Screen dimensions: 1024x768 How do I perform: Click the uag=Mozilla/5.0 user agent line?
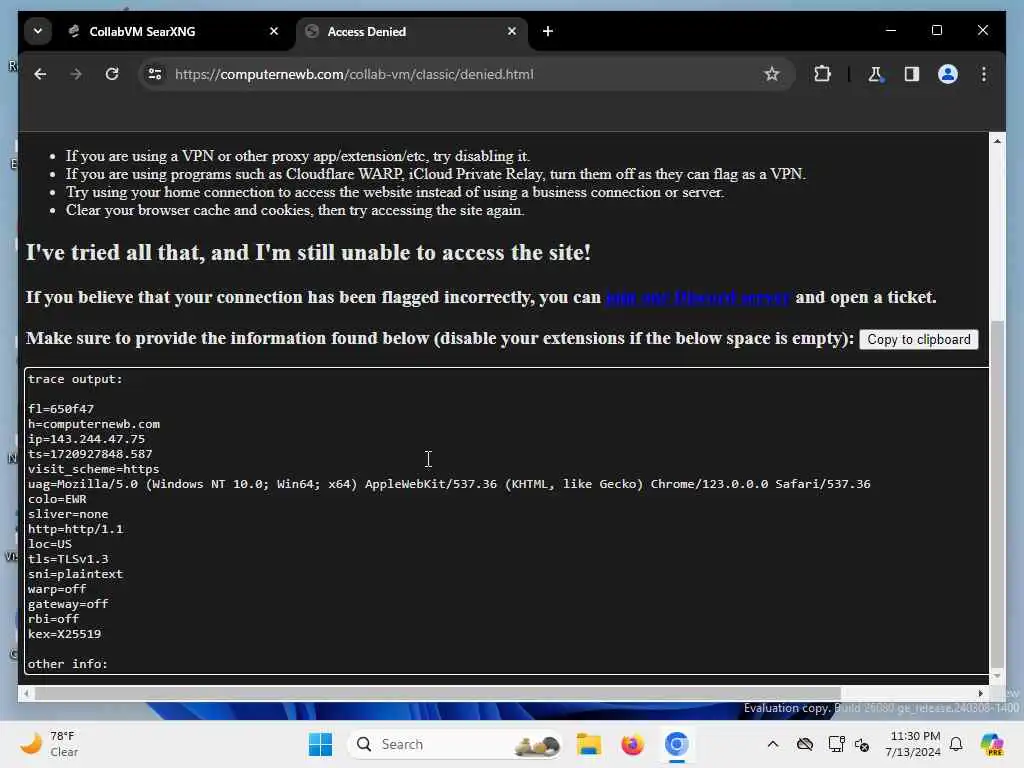pos(449,484)
